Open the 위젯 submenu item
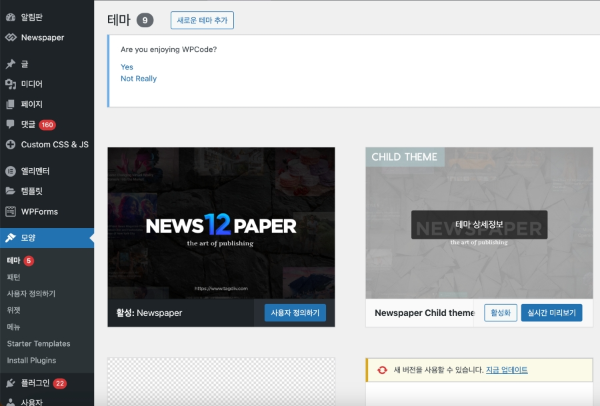 tap(13, 310)
